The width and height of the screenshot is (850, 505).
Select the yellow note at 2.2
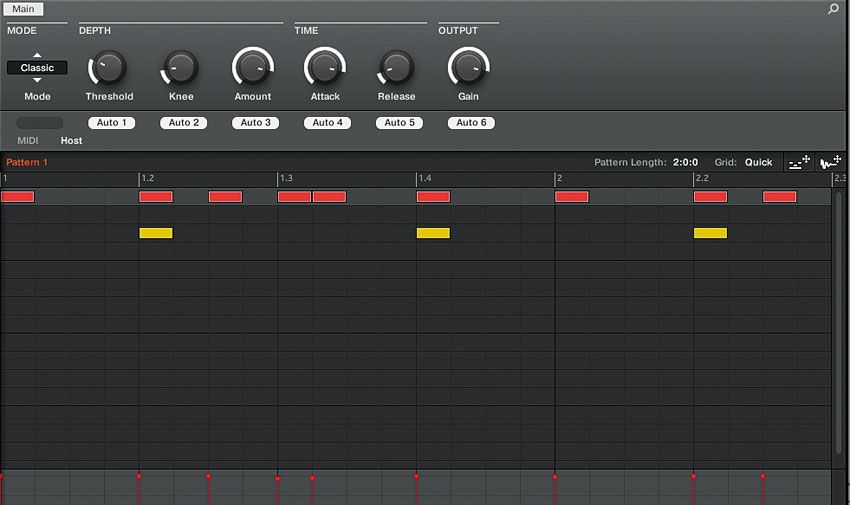point(710,233)
